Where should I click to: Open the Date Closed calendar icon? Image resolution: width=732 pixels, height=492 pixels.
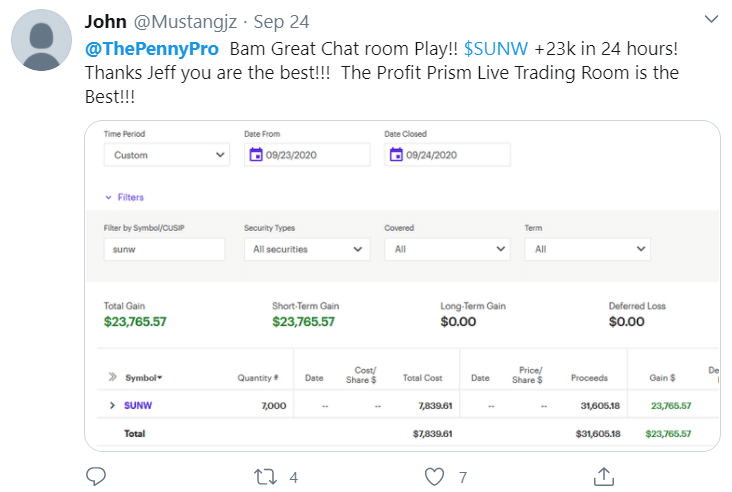(396, 155)
